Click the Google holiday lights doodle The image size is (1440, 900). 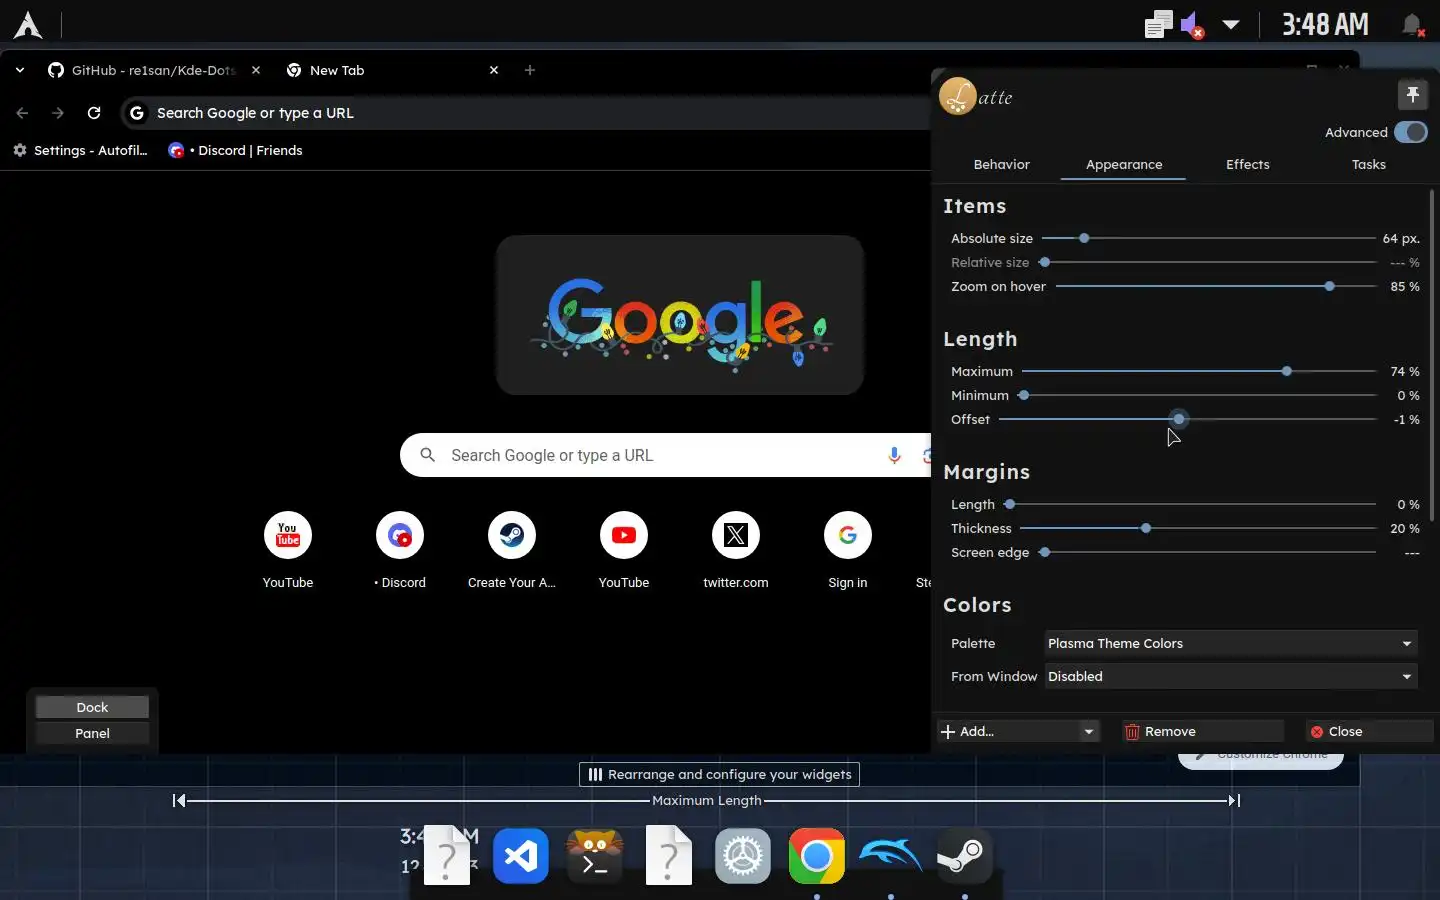click(680, 315)
